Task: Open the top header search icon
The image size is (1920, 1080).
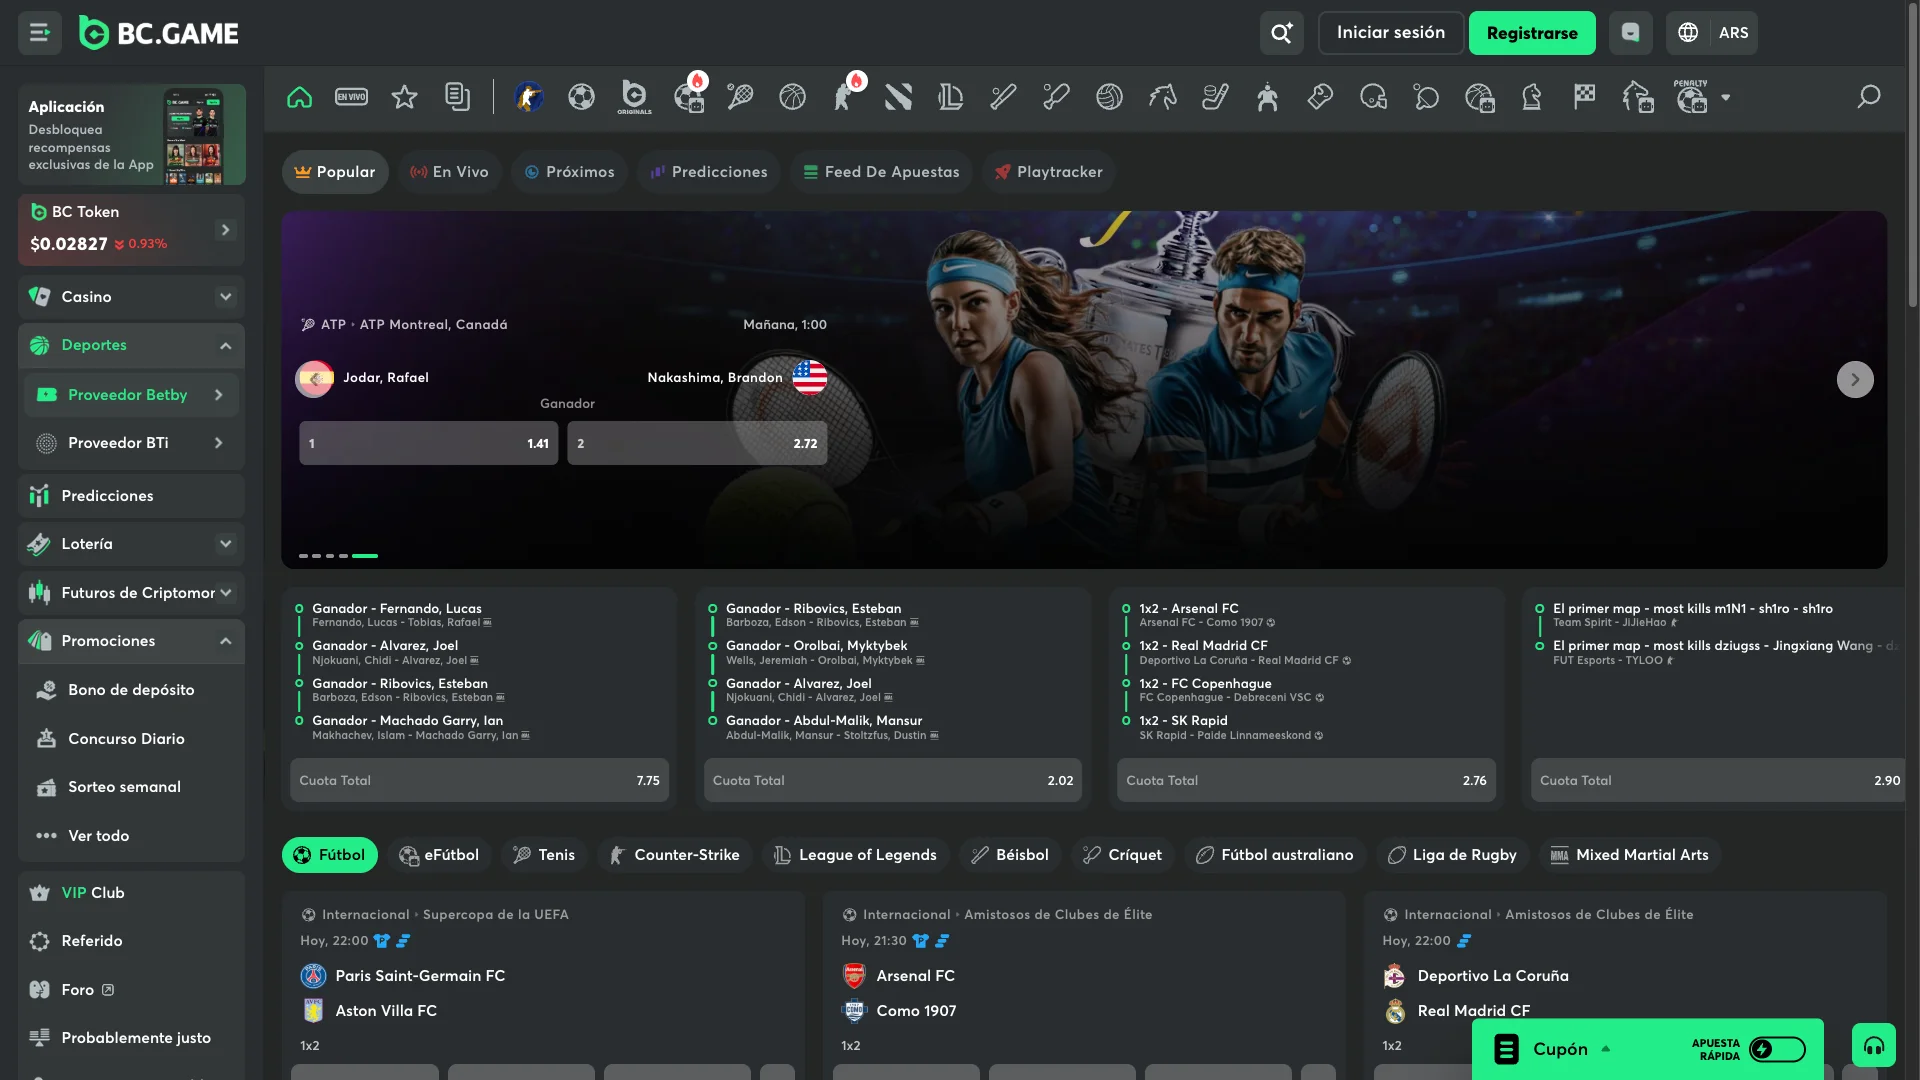Action: tap(1281, 33)
